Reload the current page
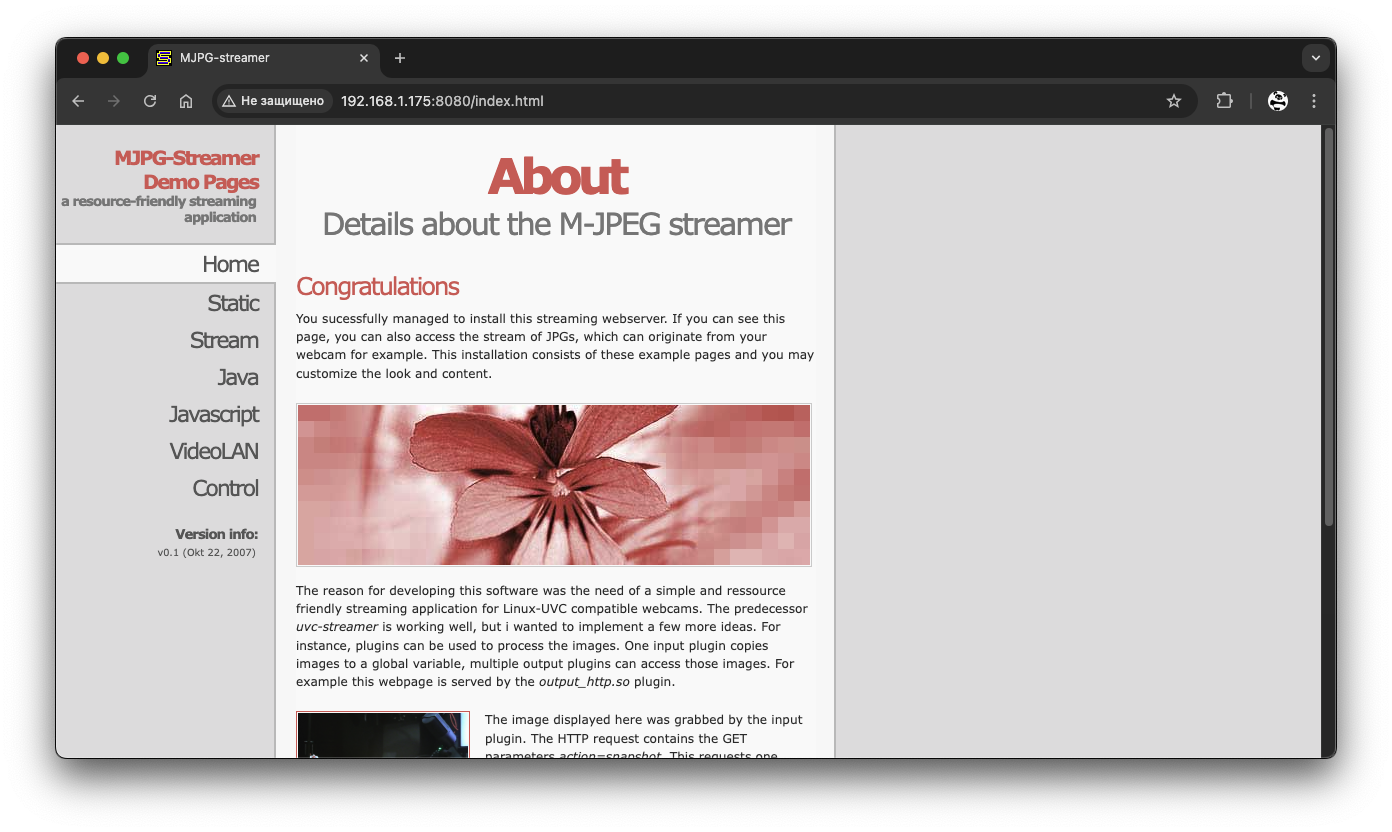This screenshot has width=1392, height=832. [150, 101]
